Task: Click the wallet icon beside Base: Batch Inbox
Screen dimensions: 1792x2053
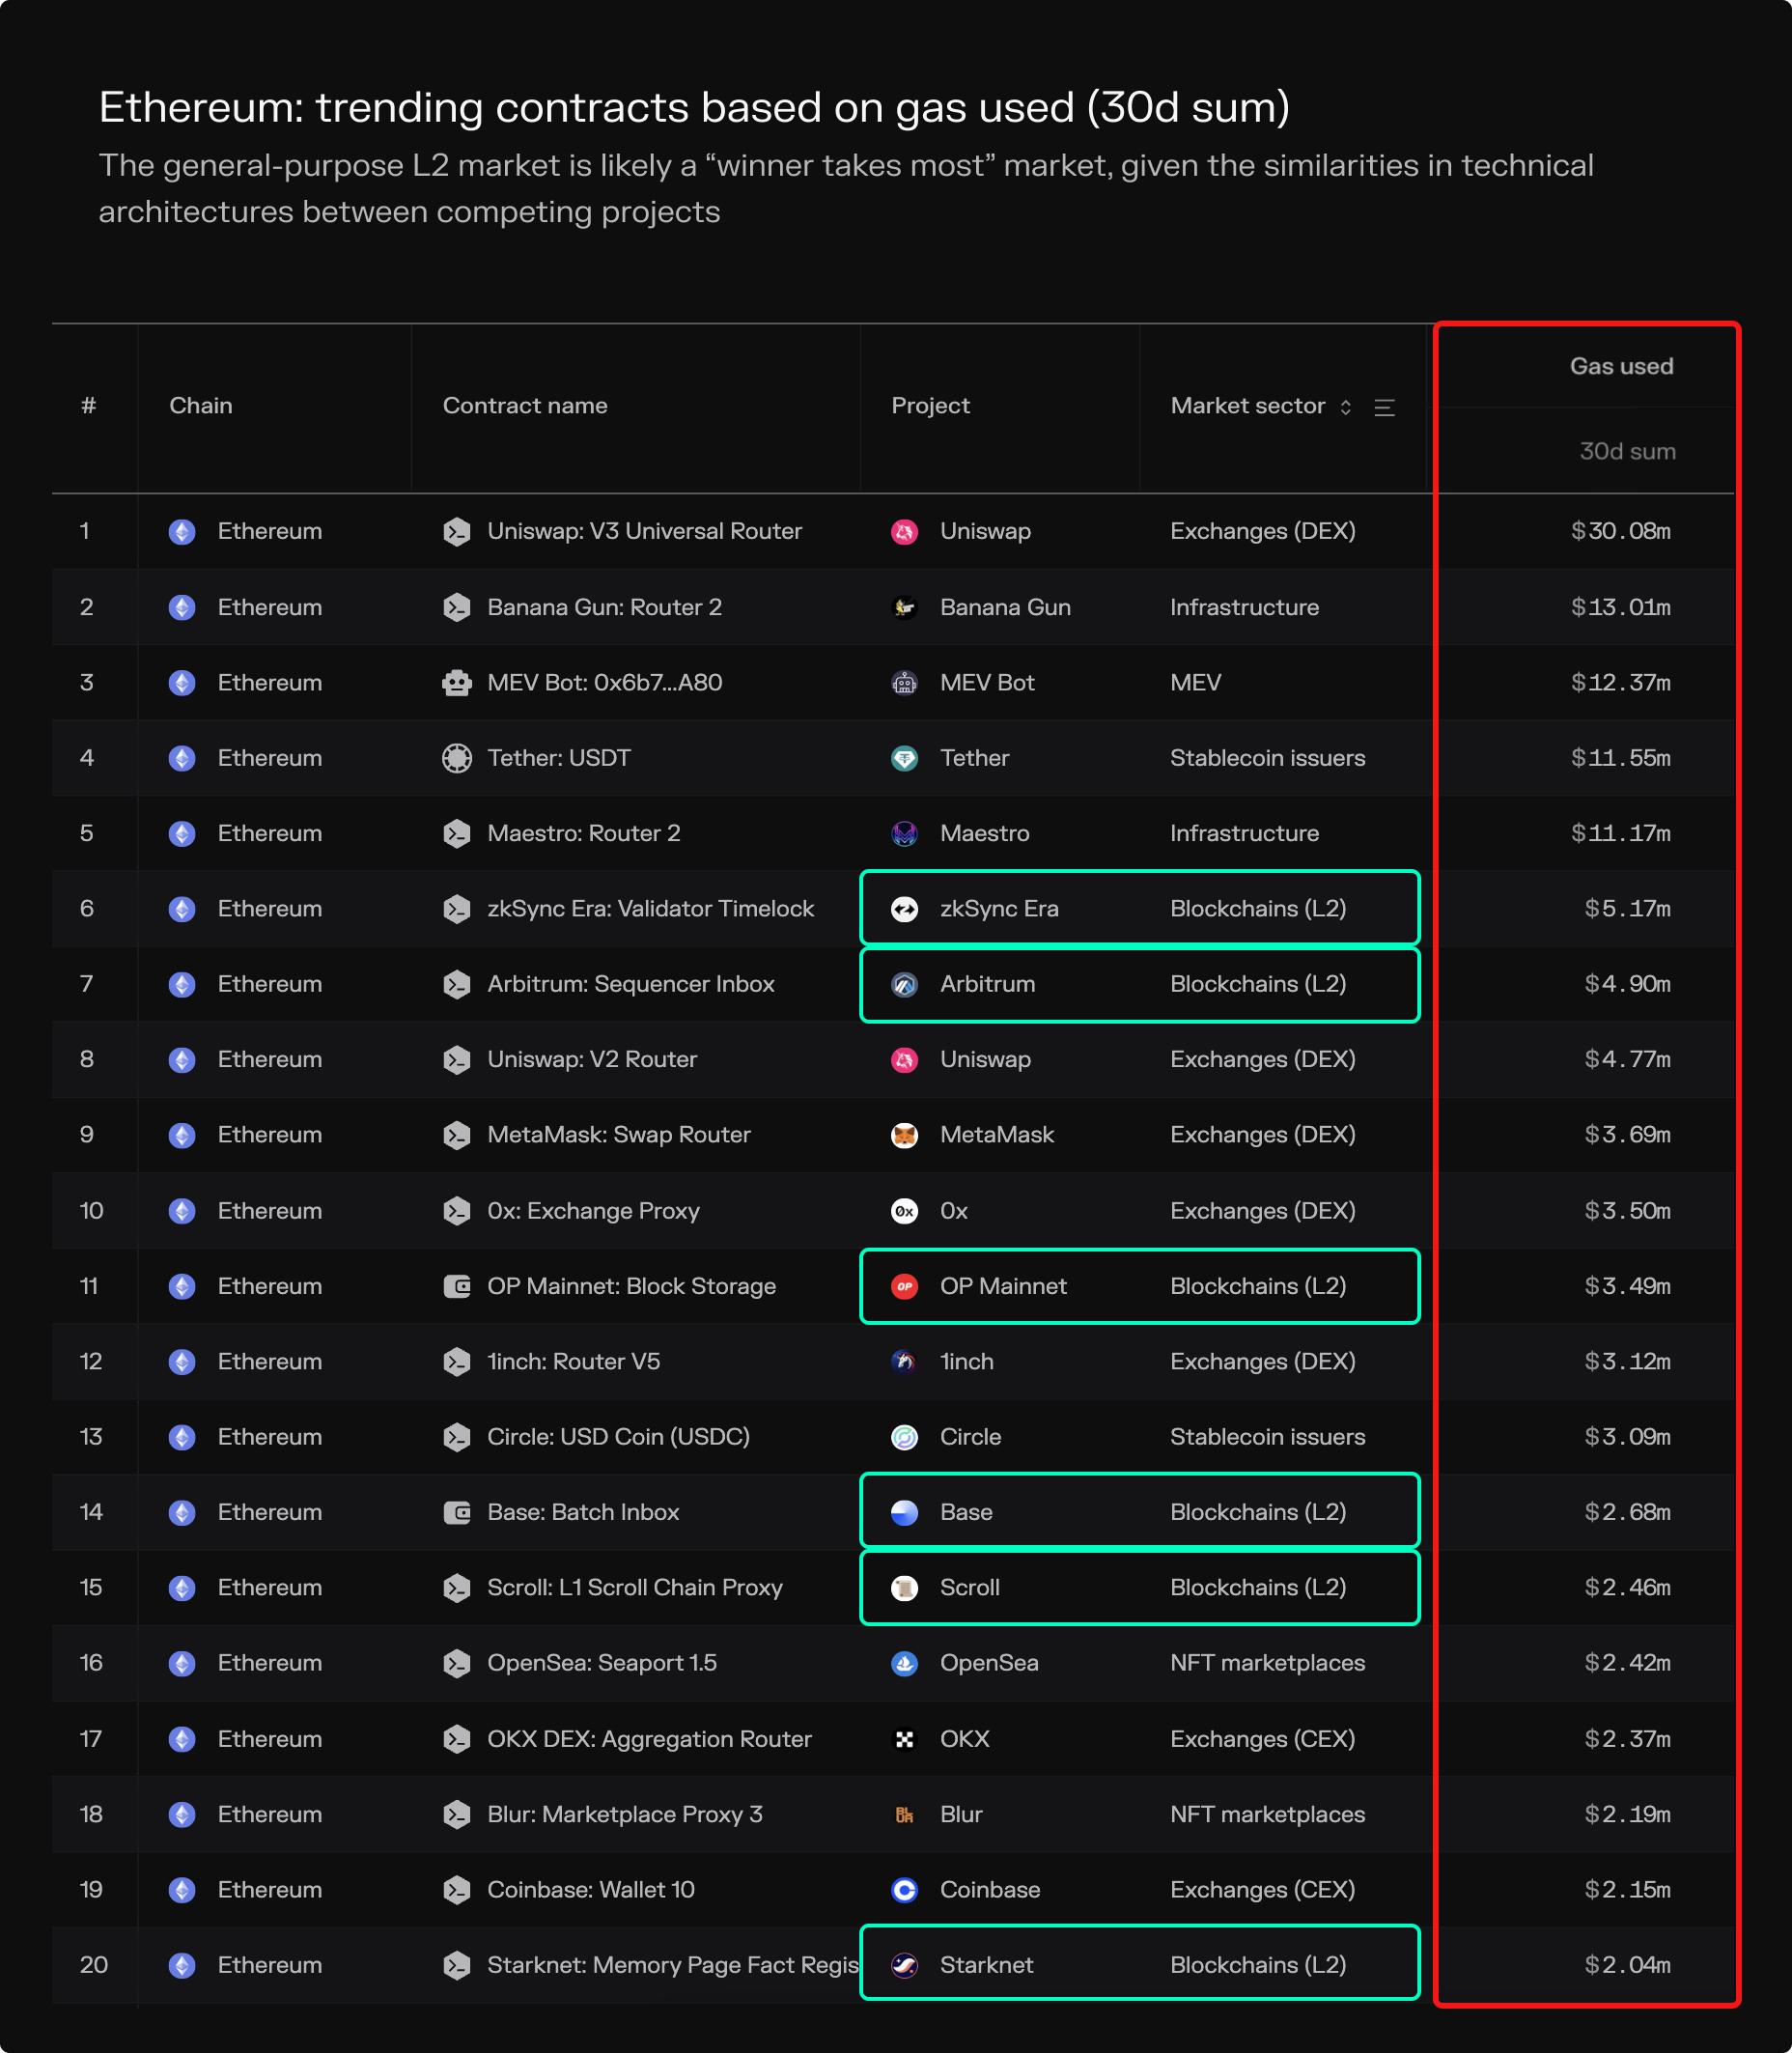Action: [x=457, y=1513]
